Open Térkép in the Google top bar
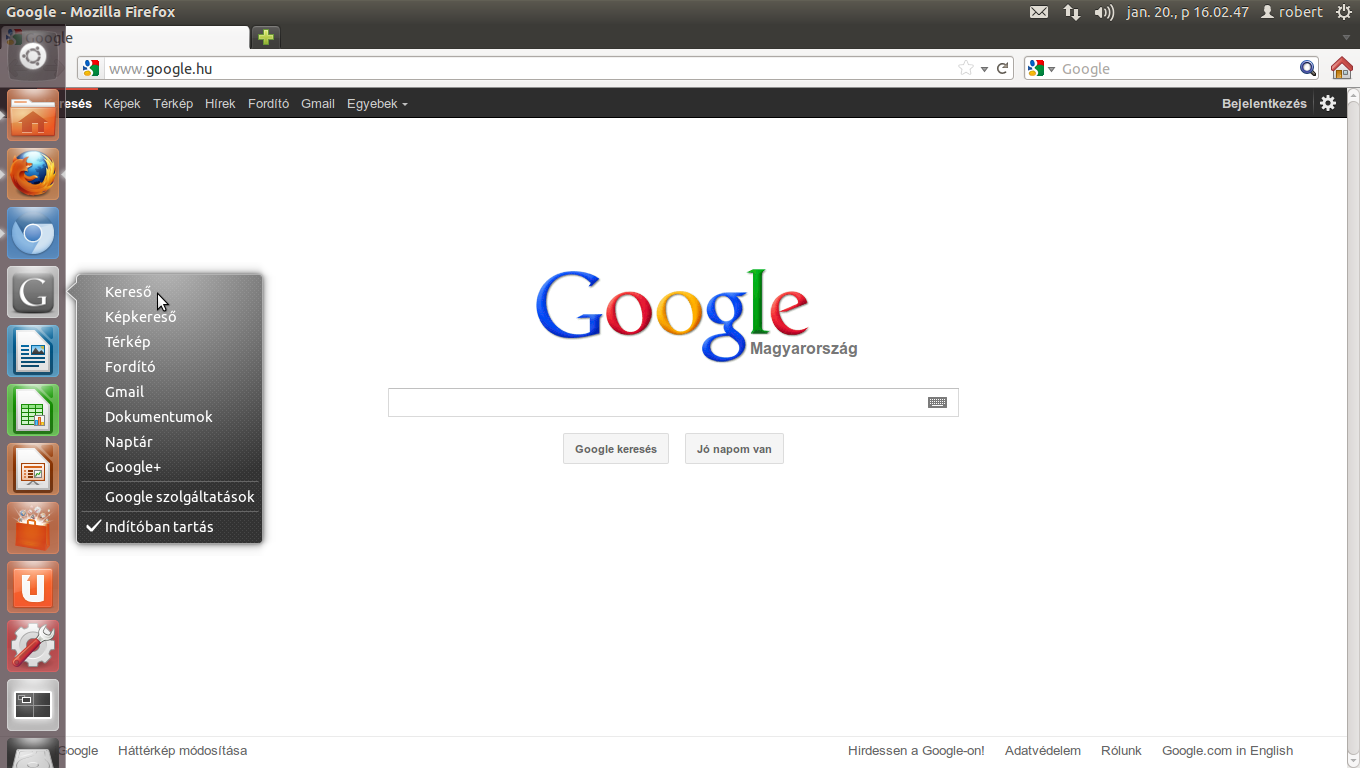Image resolution: width=1360 pixels, height=768 pixels. (173, 104)
